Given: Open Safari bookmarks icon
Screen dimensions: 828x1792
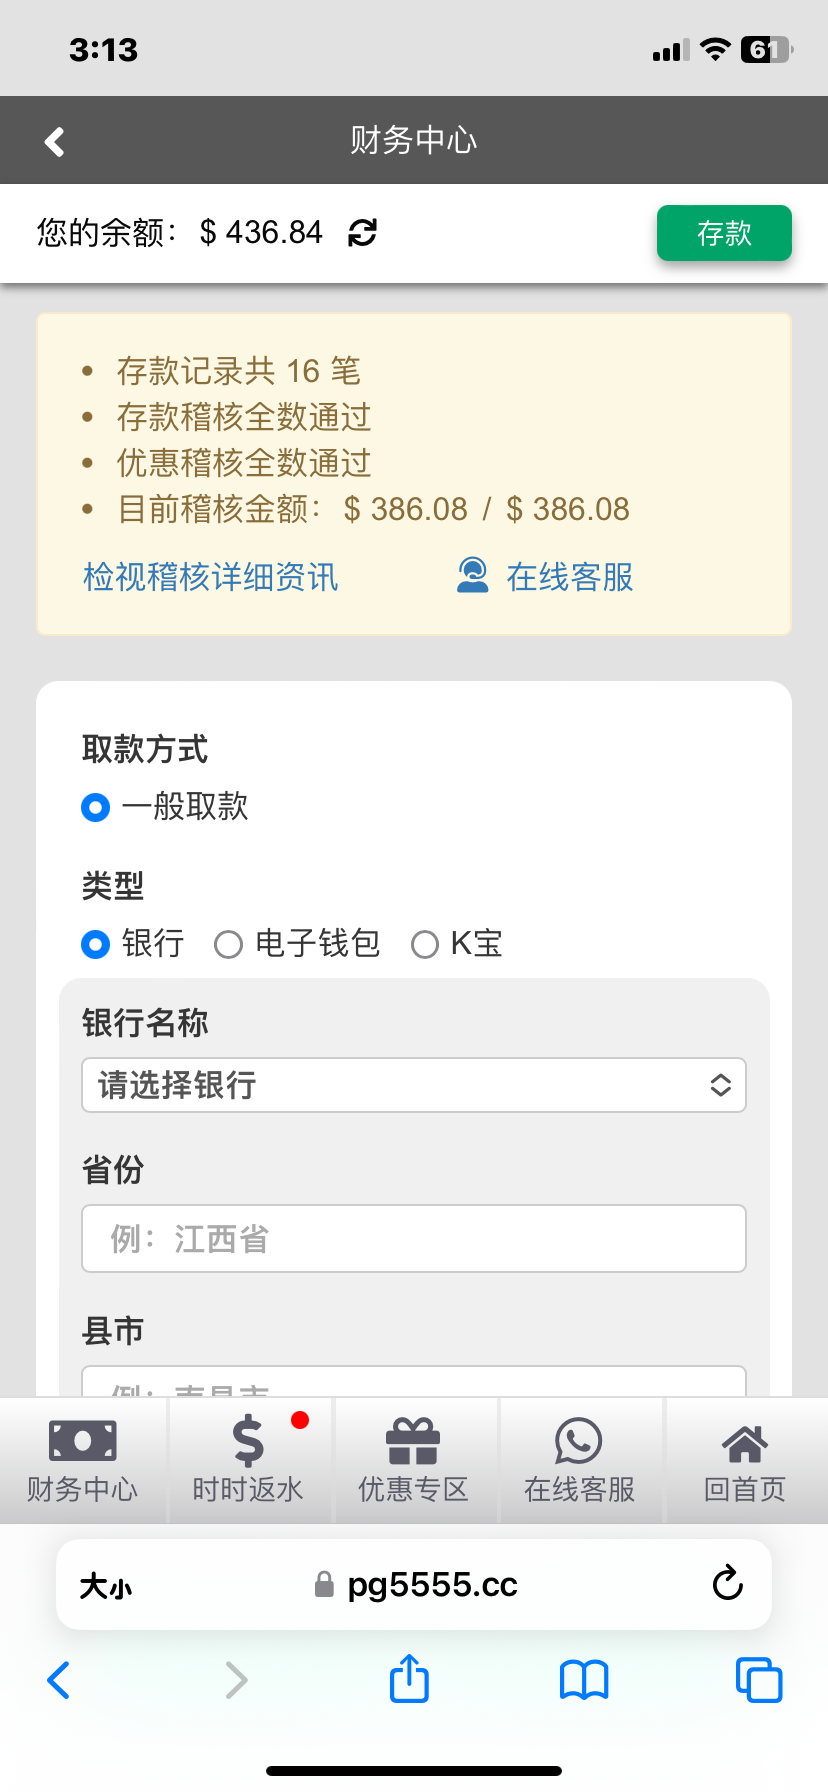Looking at the screenshot, I should coord(584,1680).
